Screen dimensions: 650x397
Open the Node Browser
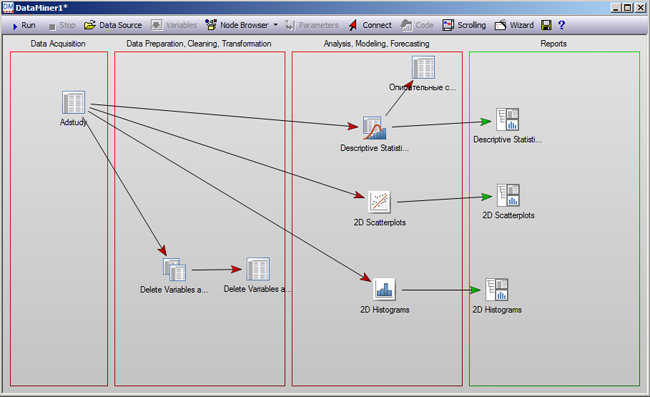pos(237,25)
